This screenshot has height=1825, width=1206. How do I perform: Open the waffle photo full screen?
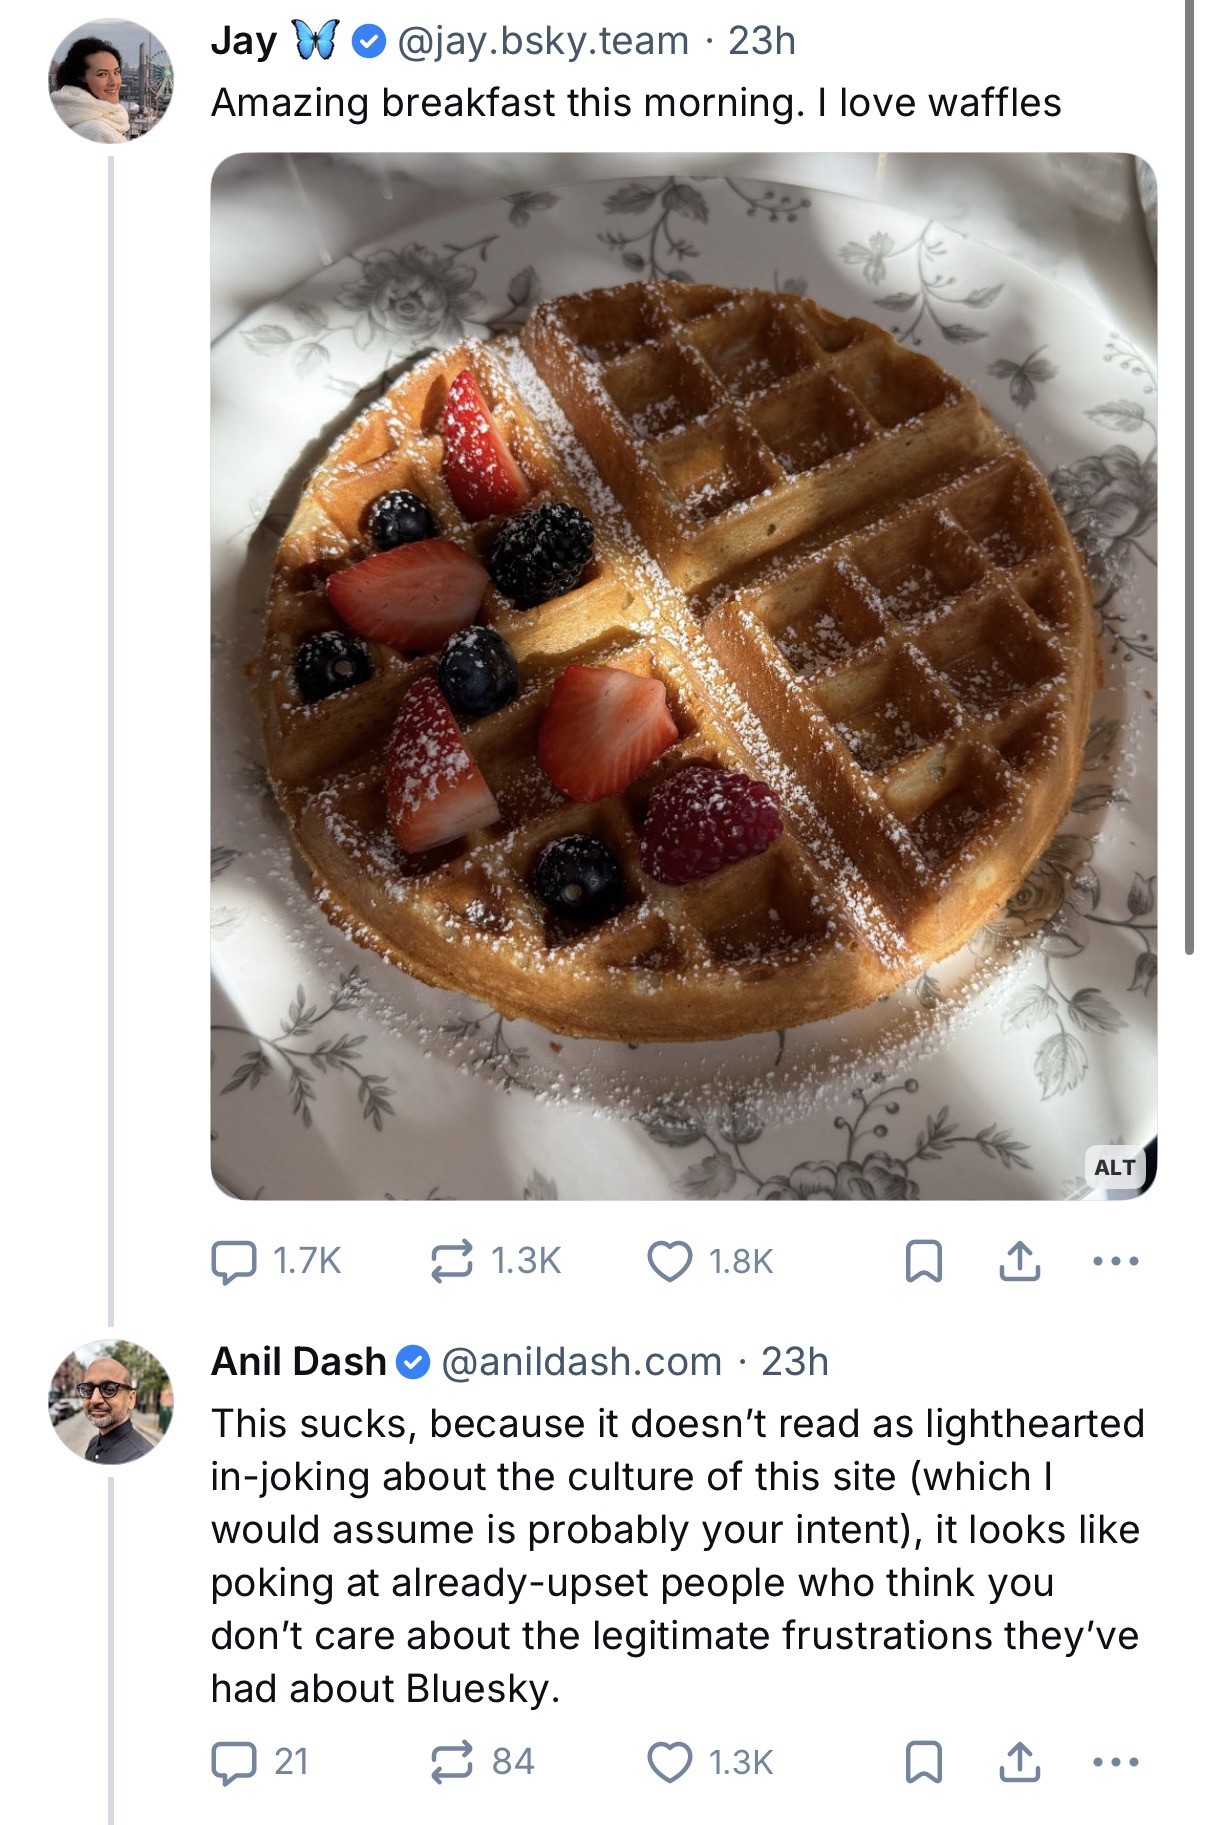683,675
